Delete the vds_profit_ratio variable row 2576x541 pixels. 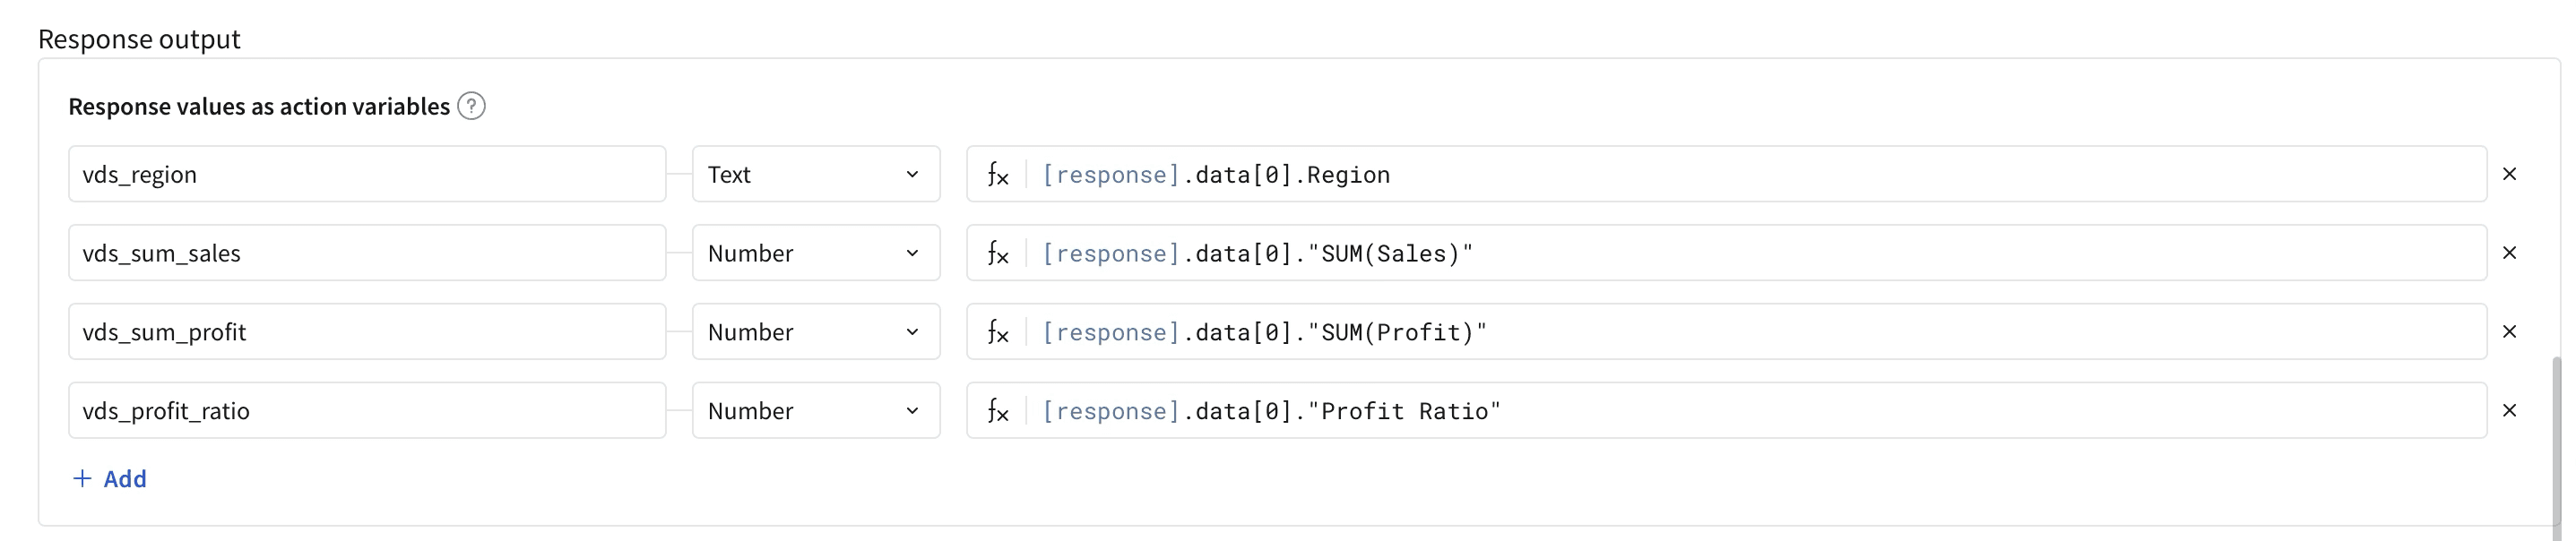(x=2509, y=410)
